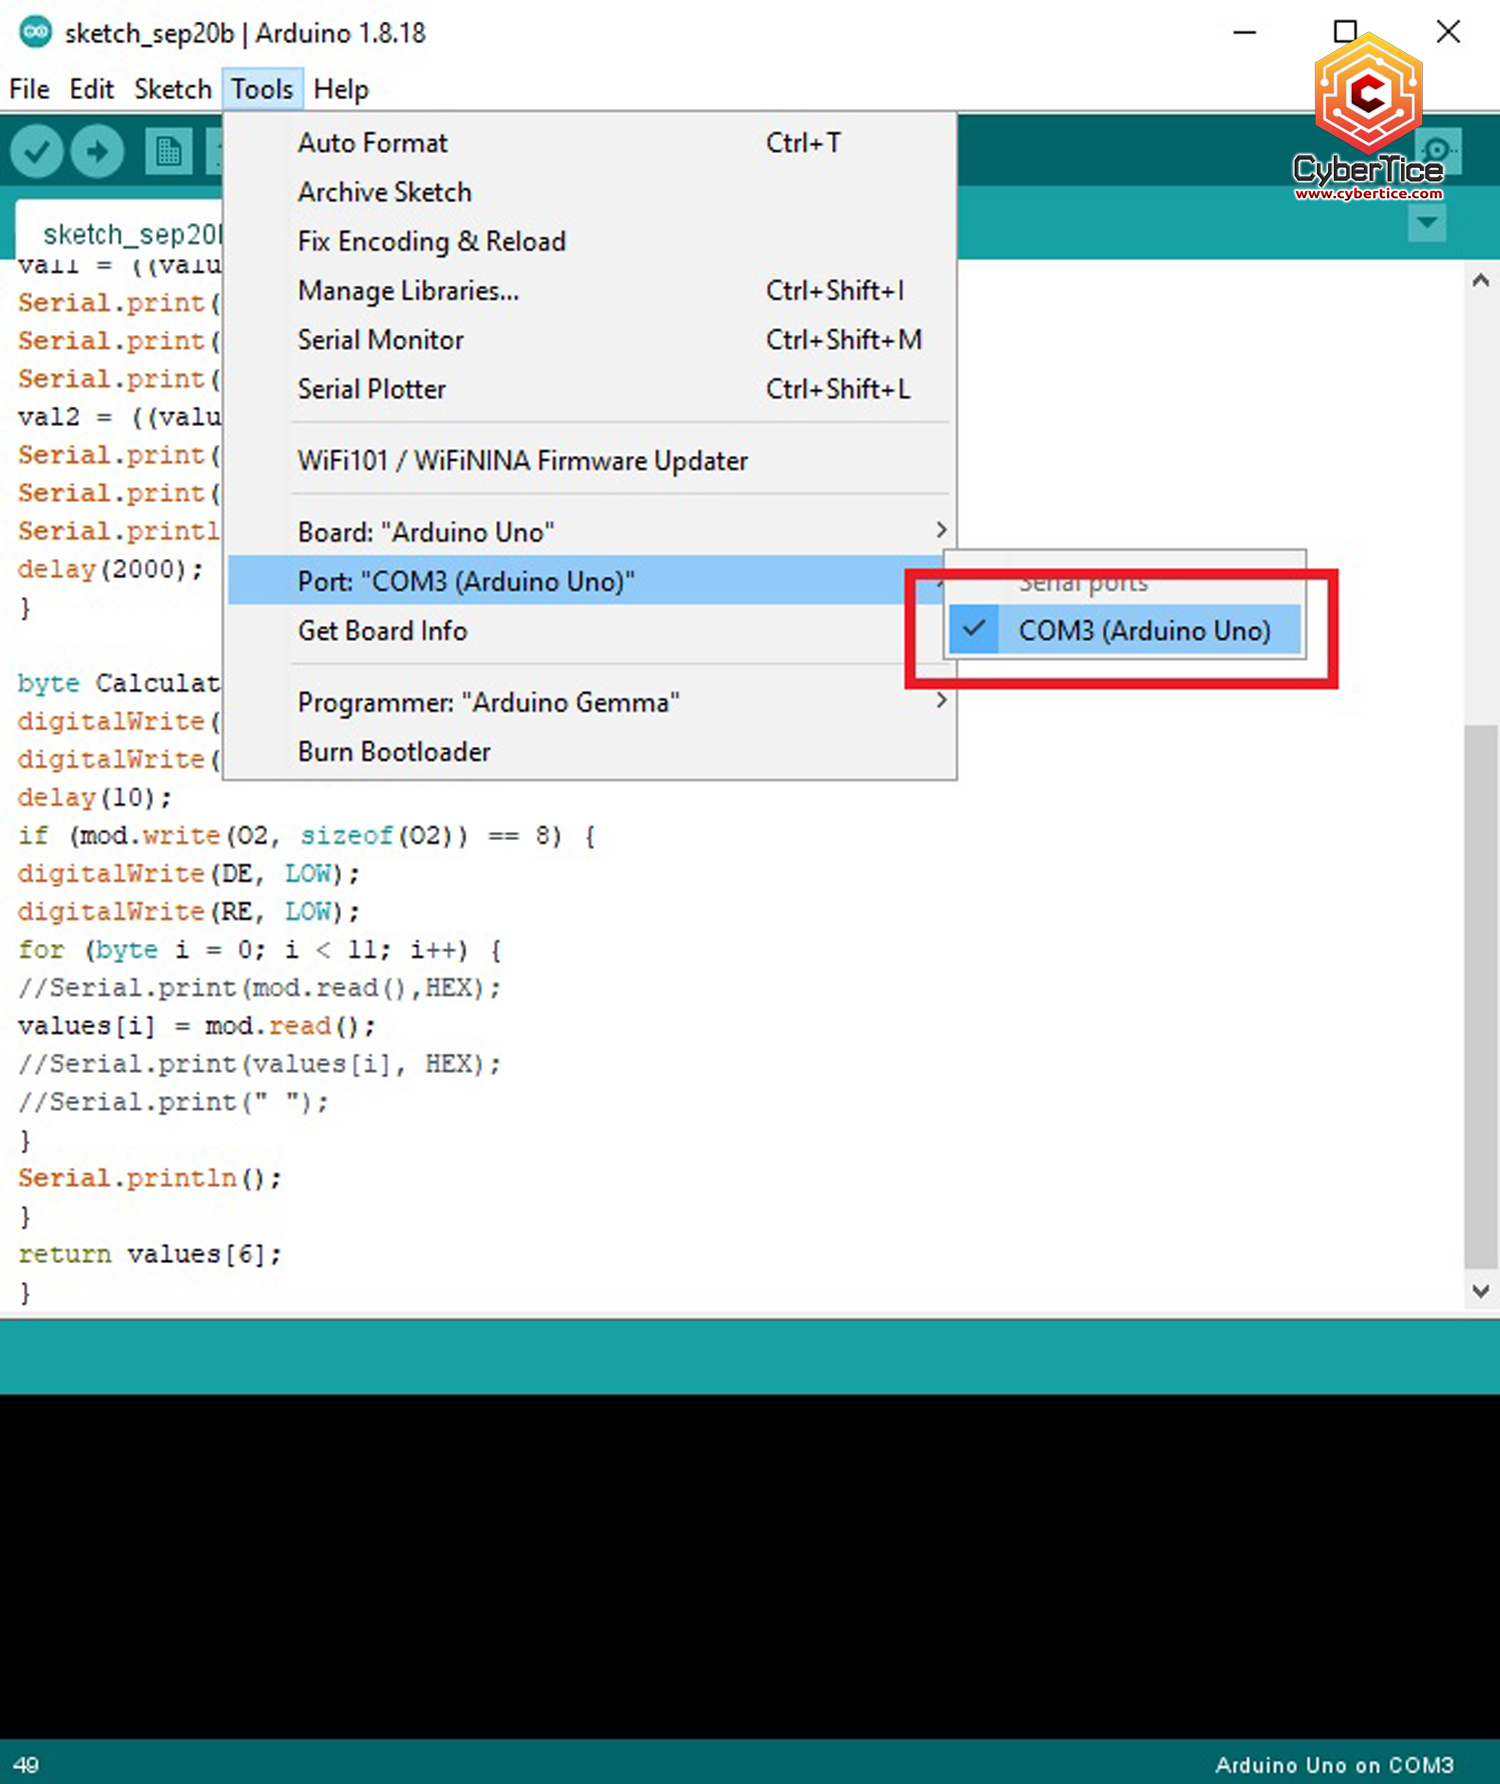
Task: Click the Arduino logo in title bar
Action: click(x=36, y=32)
